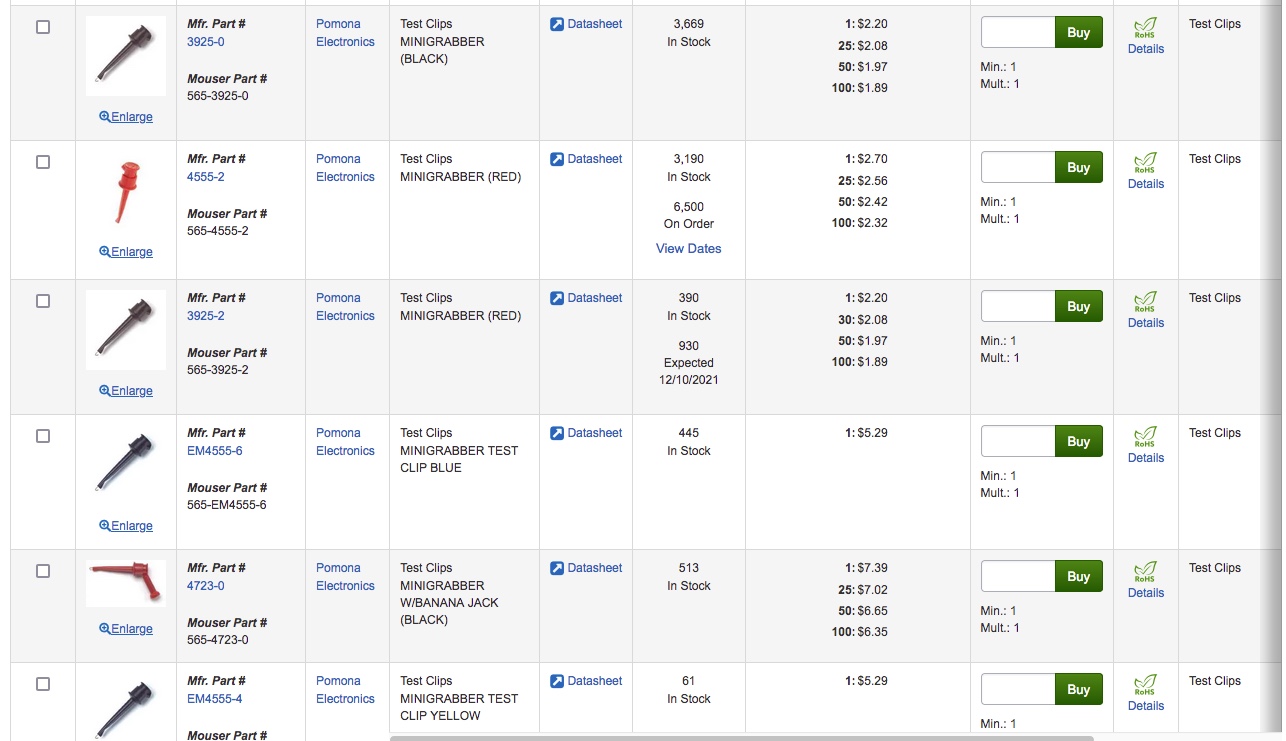
Task: Click Enlarge magnifier under 4723-0 image
Action: 104,629
